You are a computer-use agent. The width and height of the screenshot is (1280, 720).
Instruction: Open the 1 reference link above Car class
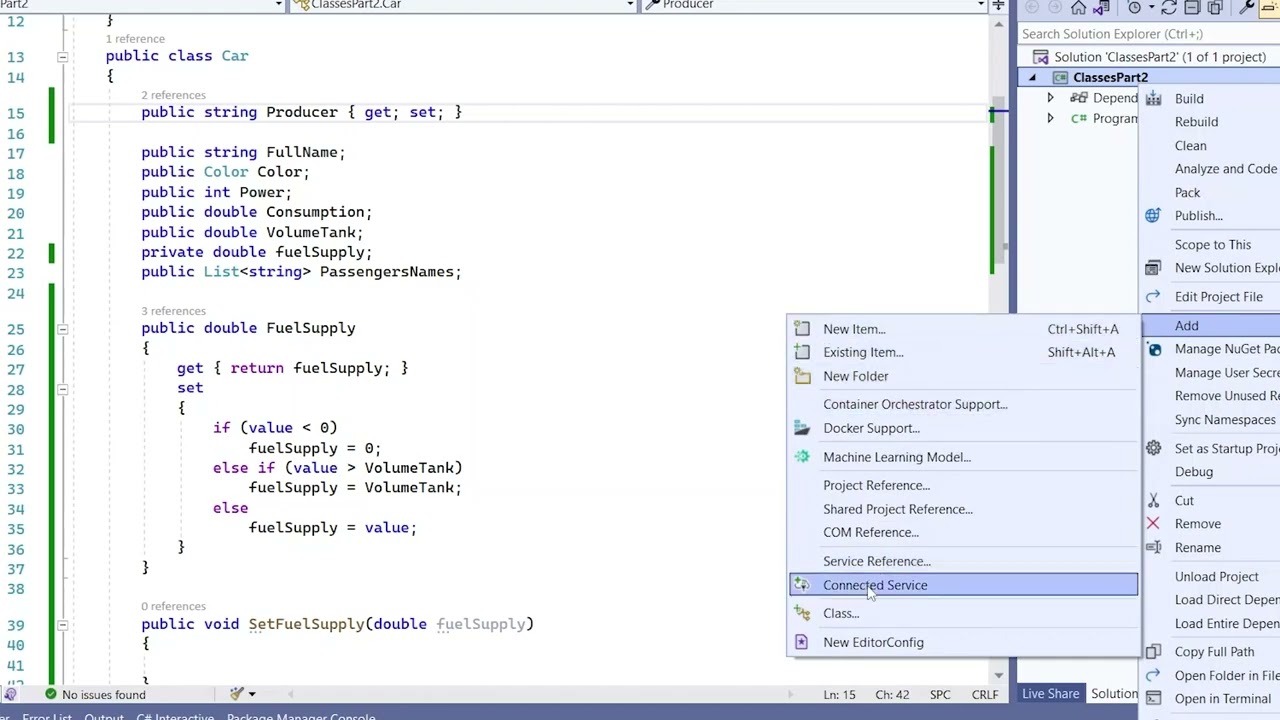135,39
